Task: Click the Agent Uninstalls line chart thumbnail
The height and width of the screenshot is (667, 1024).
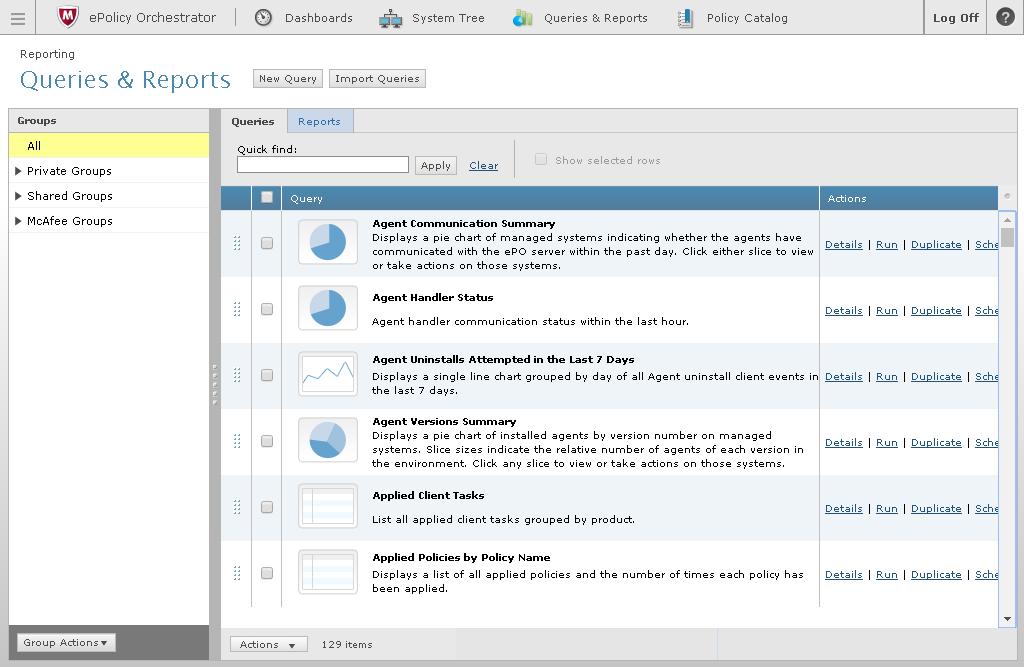Action: tap(328, 374)
